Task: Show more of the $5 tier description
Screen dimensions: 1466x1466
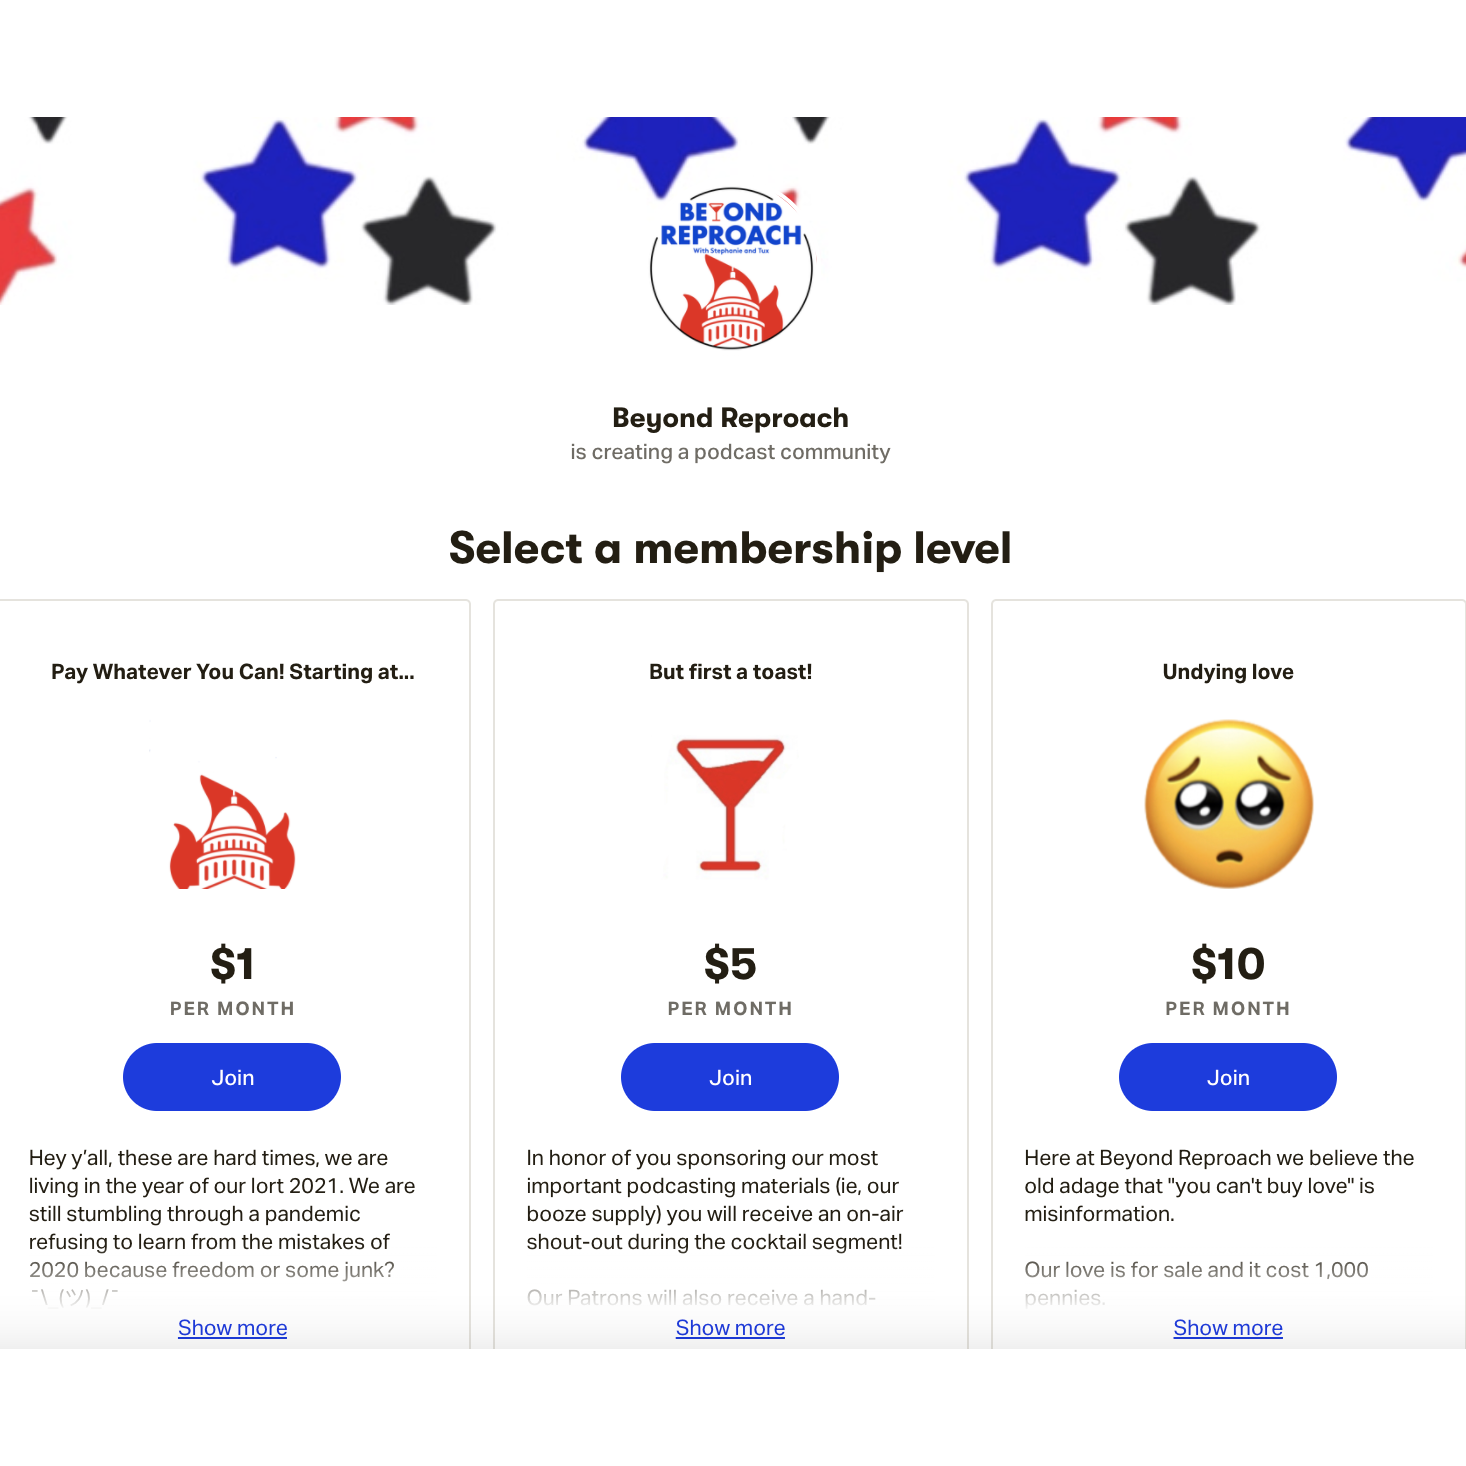Action: tap(730, 1328)
